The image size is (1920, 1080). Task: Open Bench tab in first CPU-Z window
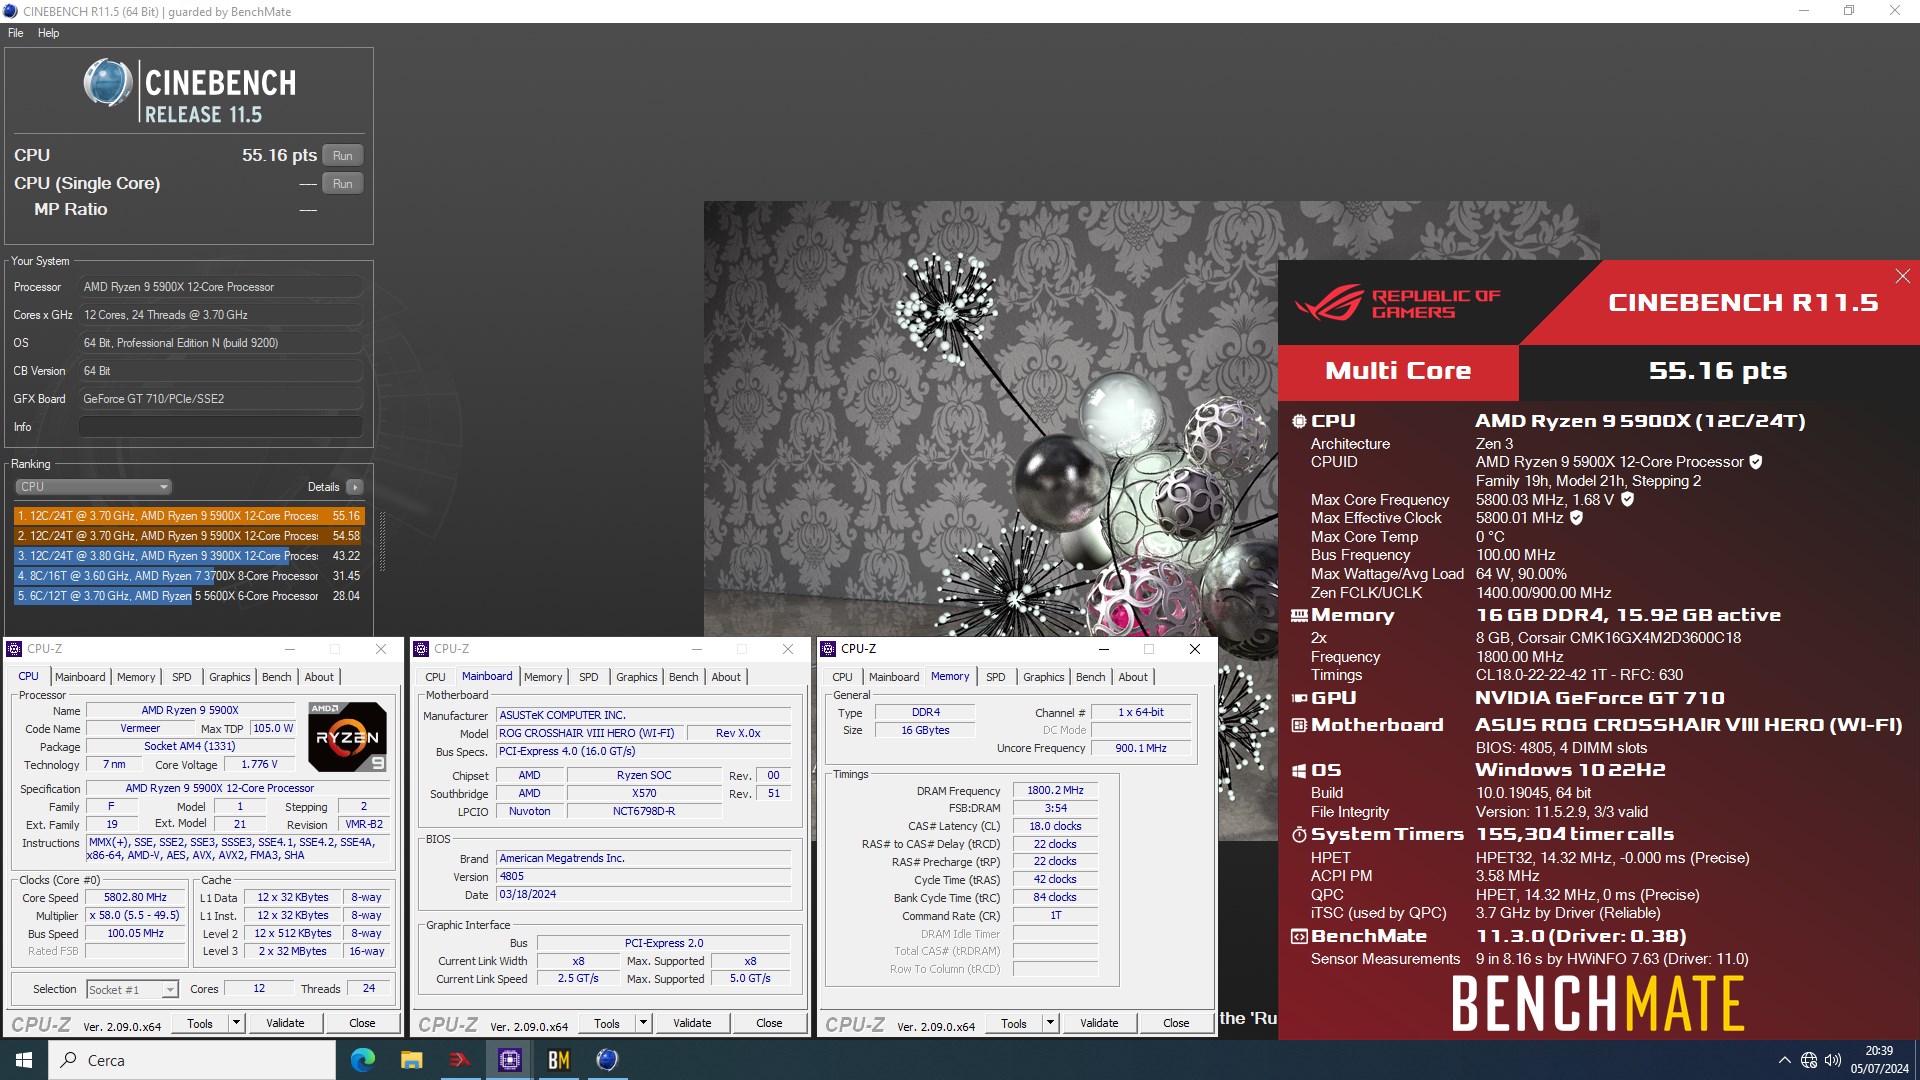tap(276, 677)
